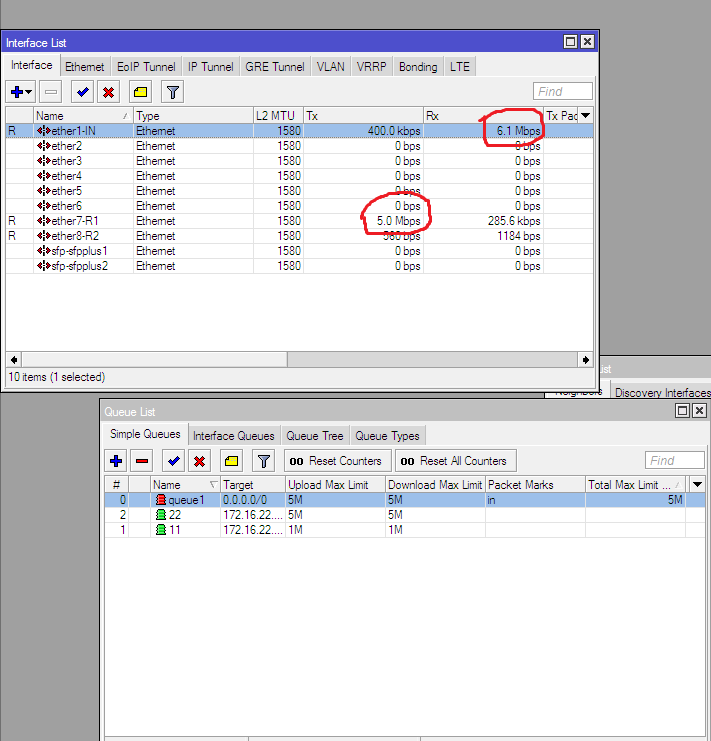Sort by Total Max Limit column header
The height and width of the screenshot is (741, 711).
[x=635, y=485]
